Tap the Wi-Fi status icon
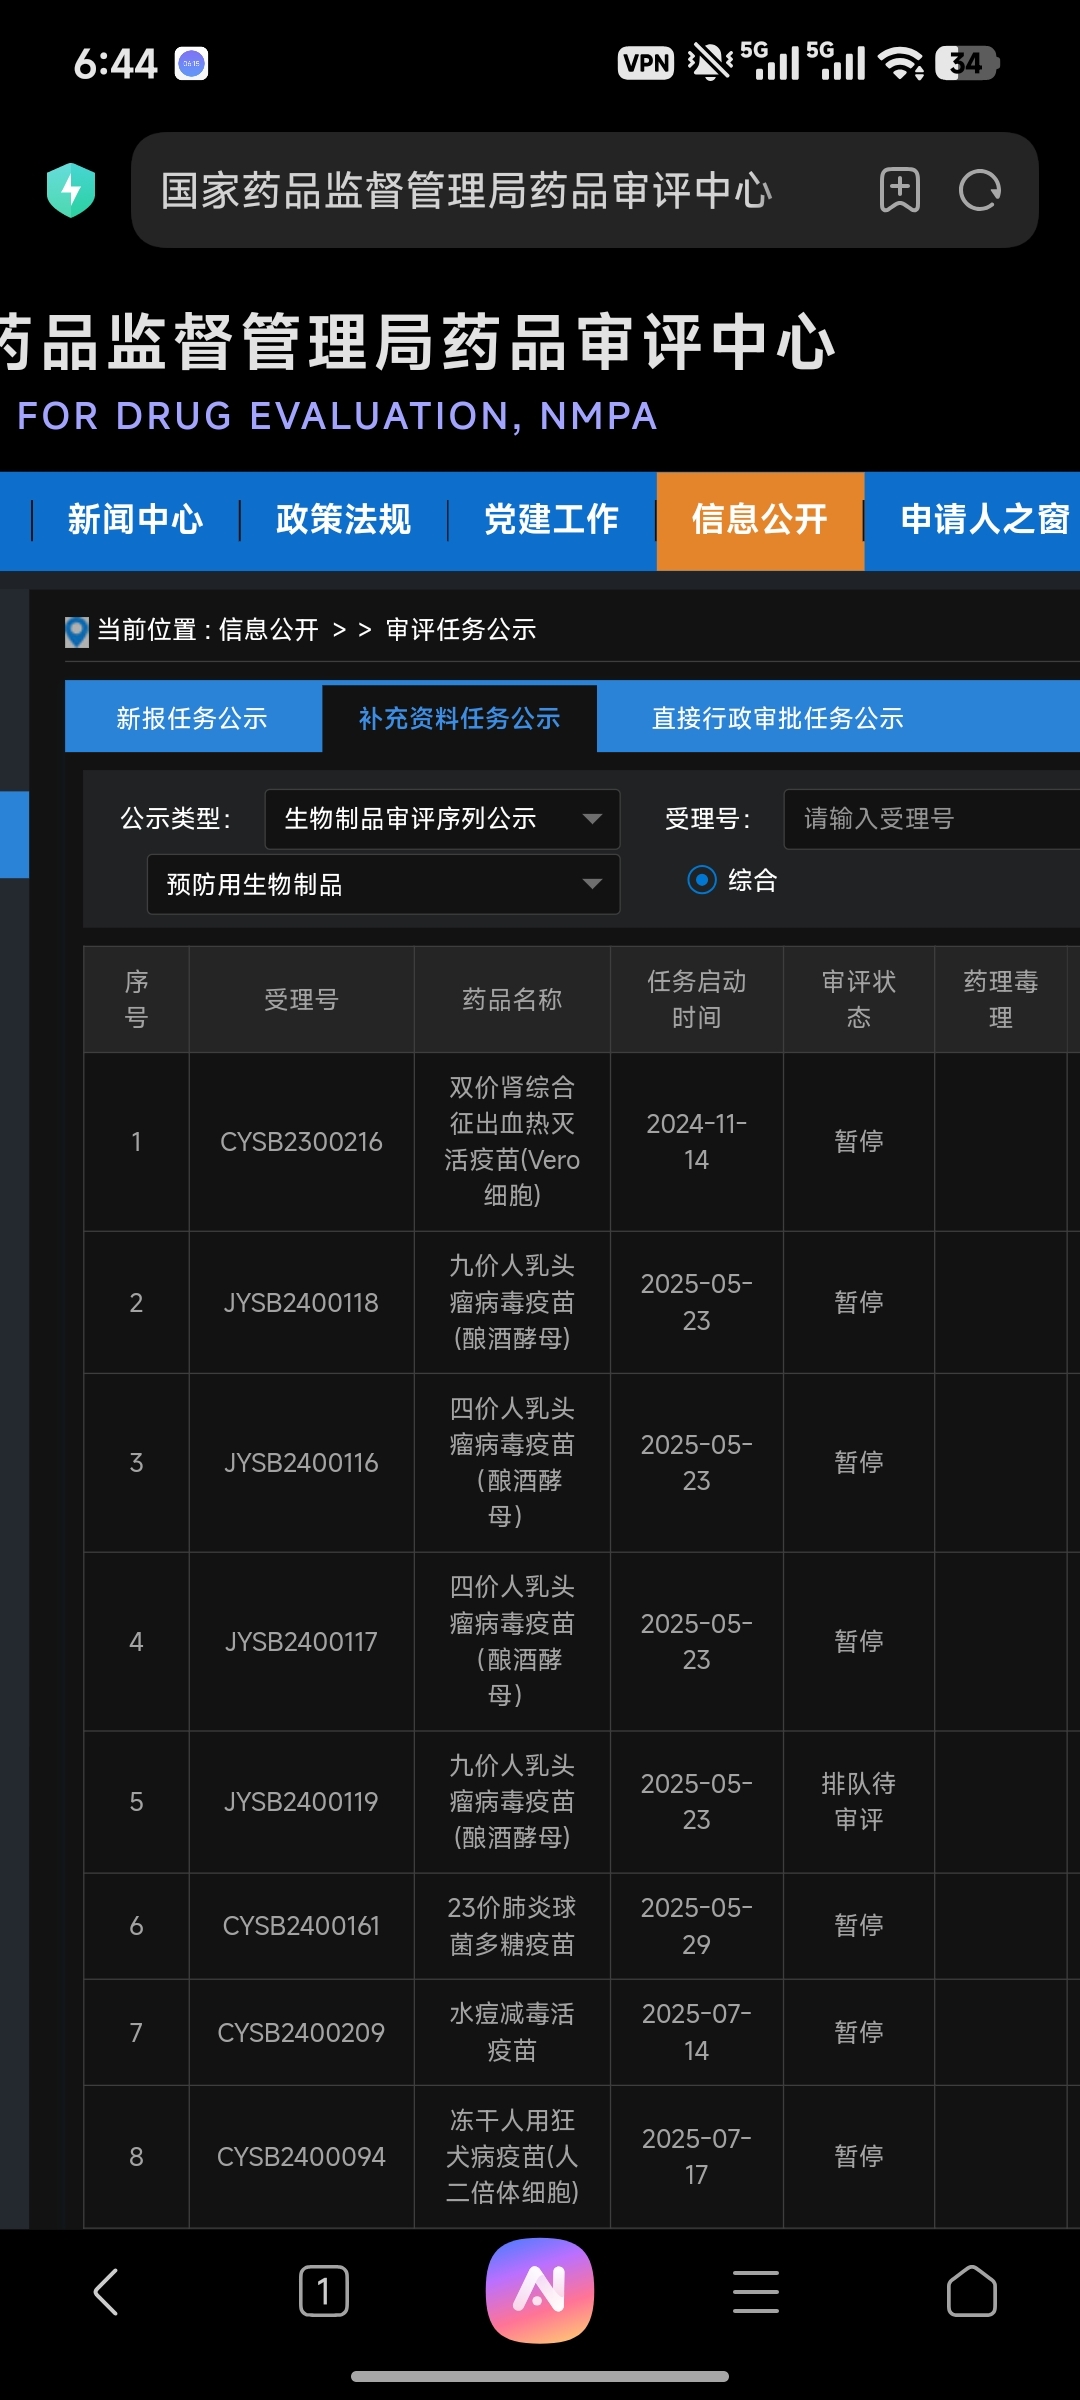The height and width of the screenshot is (2400, 1080). point(901,64)
